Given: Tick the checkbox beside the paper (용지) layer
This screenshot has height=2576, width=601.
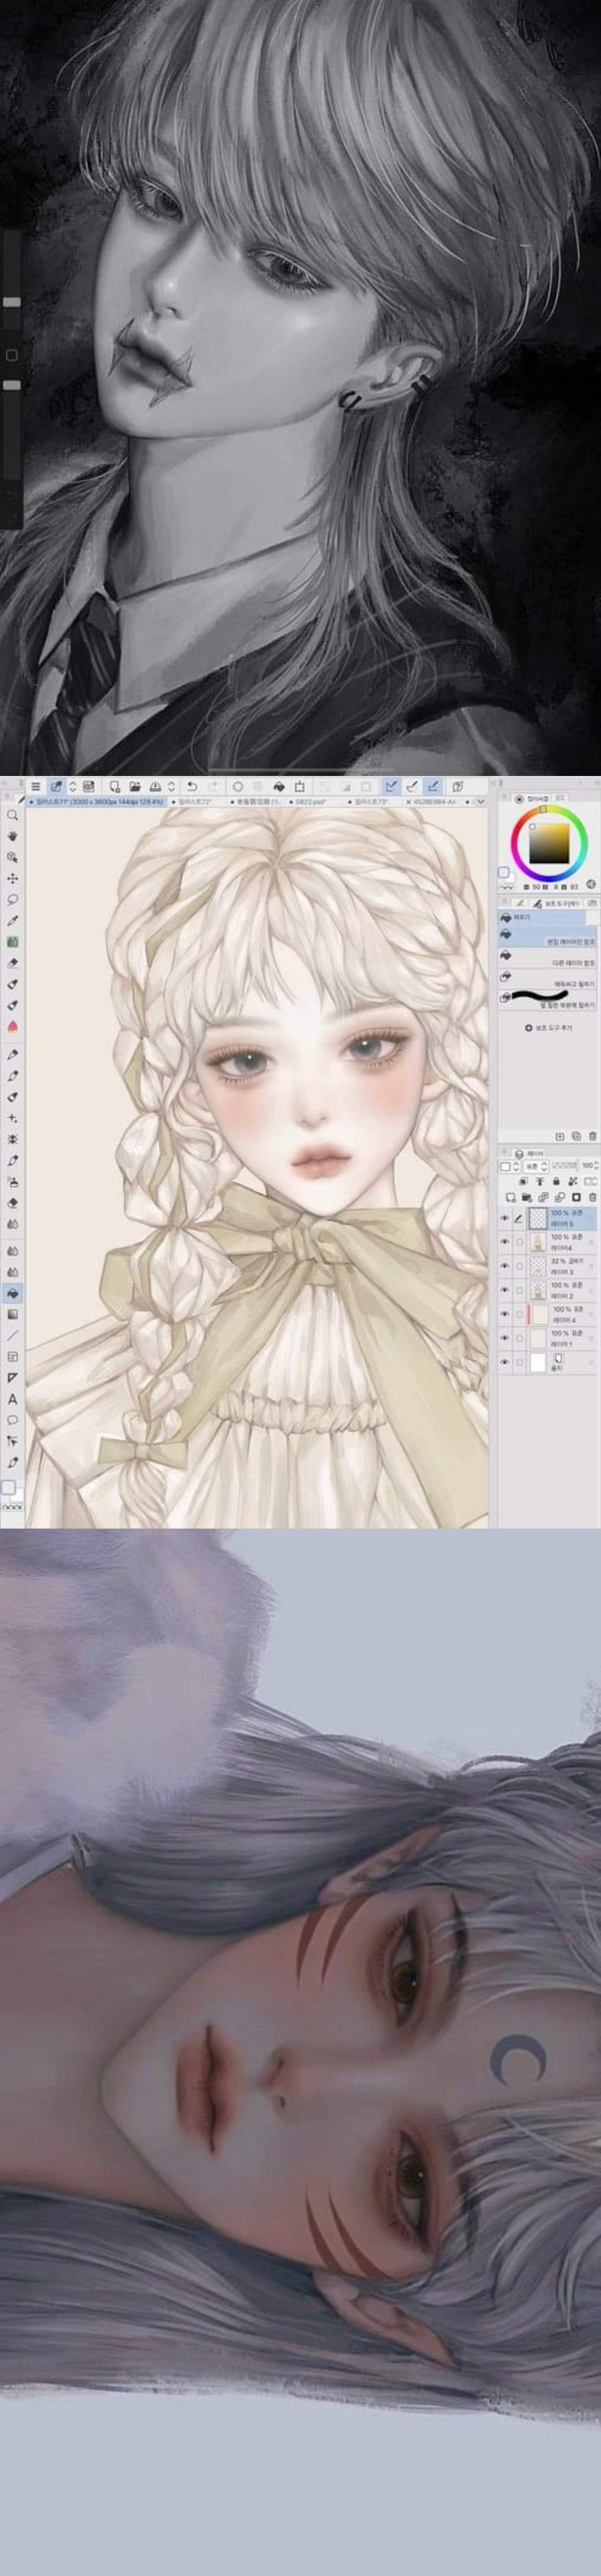Looking at the screenshot, I should pyautogui.click(x=519, y=1362).
